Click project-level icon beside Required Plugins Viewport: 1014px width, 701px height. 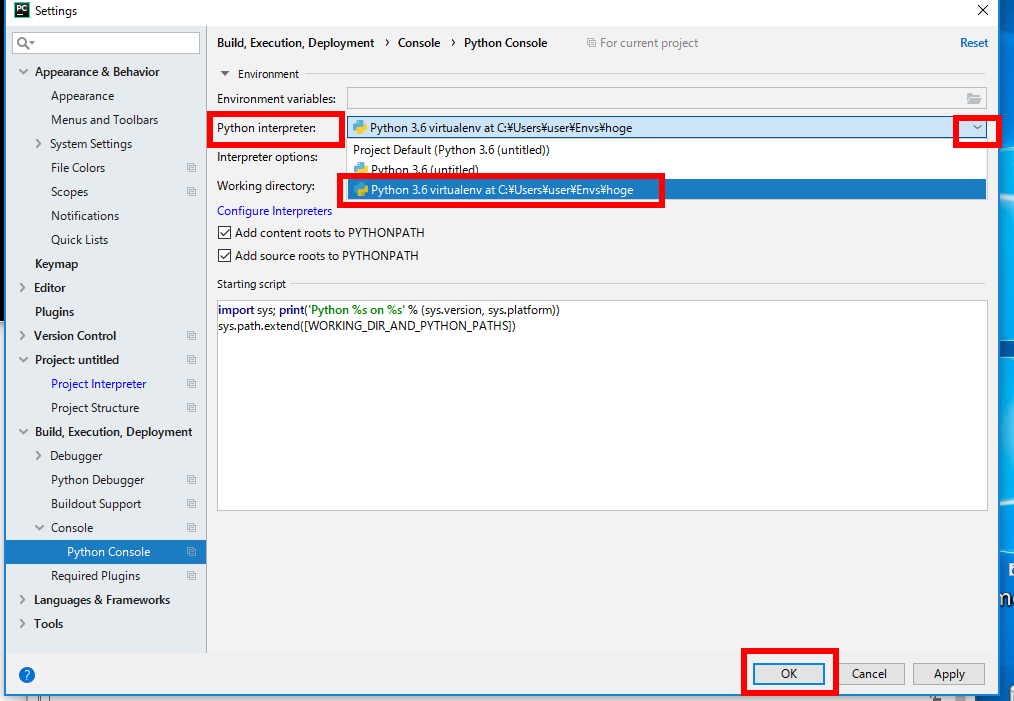pyautogui.click(x=191, y=576)
